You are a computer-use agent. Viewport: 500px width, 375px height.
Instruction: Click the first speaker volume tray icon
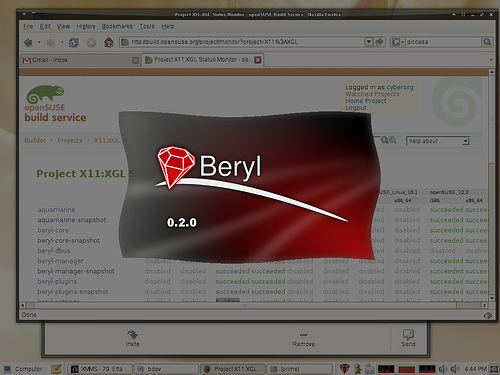[443, 369]
